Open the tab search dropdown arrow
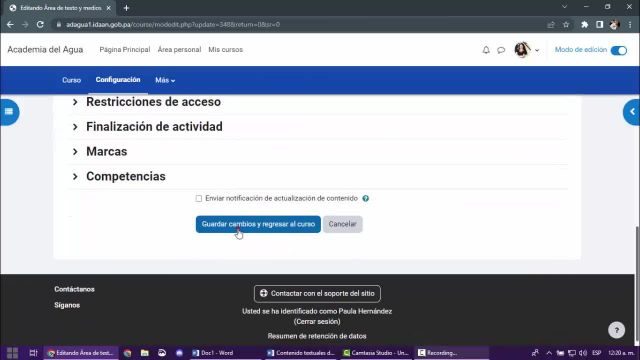The height and width of the screenshot is (360, 640). tap(564, 7)
